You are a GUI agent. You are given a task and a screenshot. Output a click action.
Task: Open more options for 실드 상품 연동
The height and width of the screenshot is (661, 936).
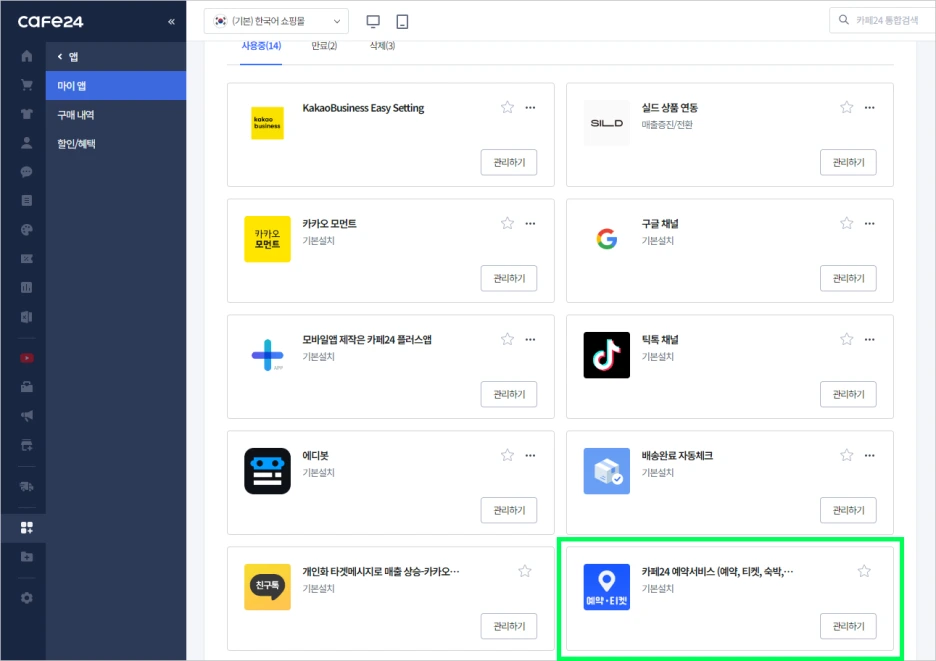coord(870,107)
